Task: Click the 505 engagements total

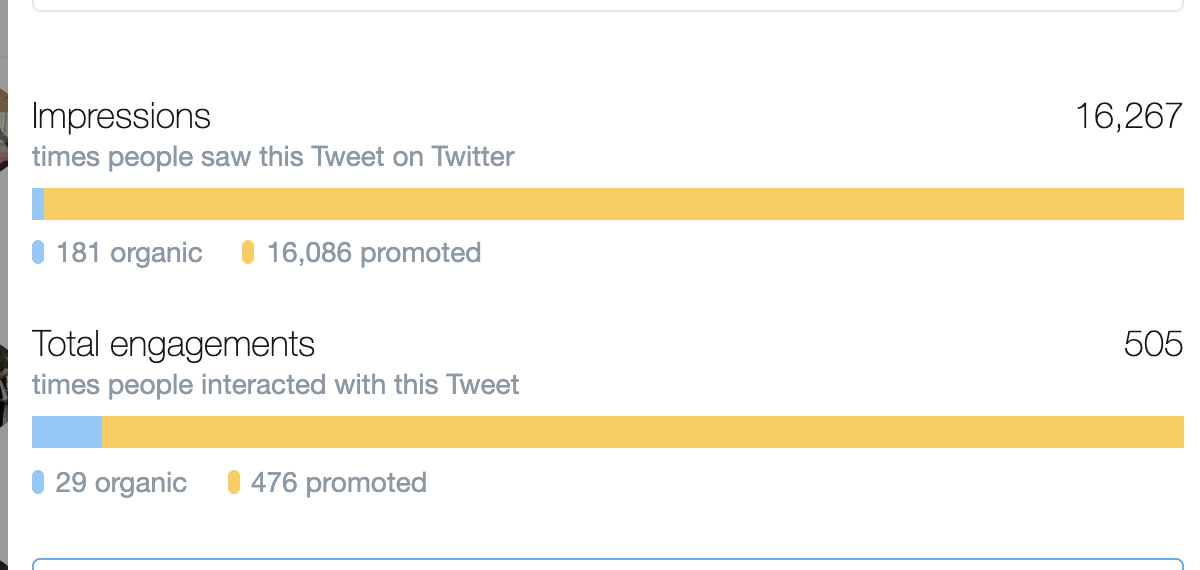Action: [x=1153, y=344]
